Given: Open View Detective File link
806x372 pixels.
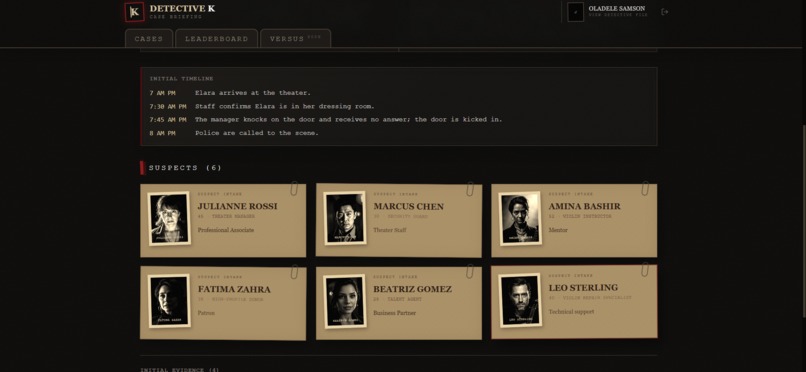Looking at the screenshot, I should tap(618, 15).
